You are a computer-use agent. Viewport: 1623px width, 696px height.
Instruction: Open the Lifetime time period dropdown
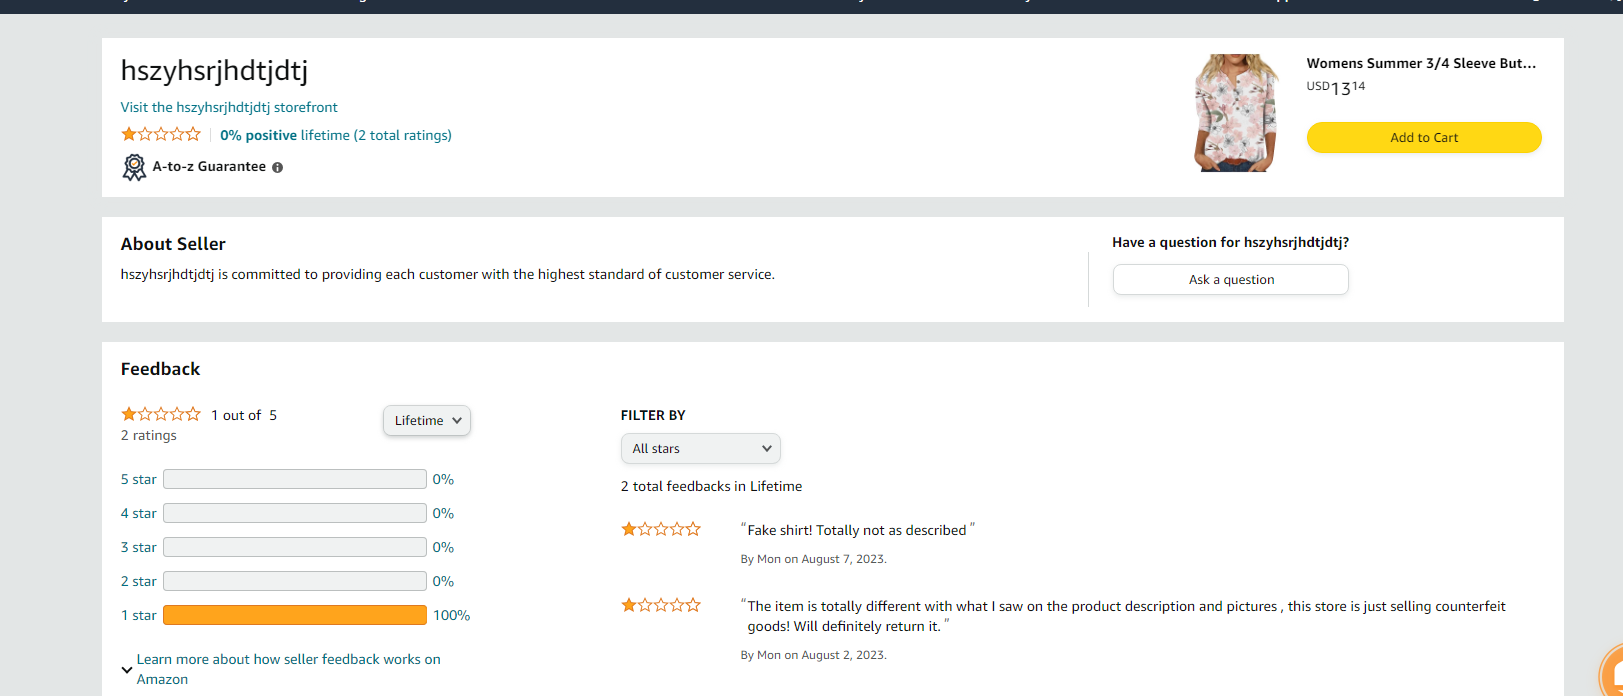[427, 421]
